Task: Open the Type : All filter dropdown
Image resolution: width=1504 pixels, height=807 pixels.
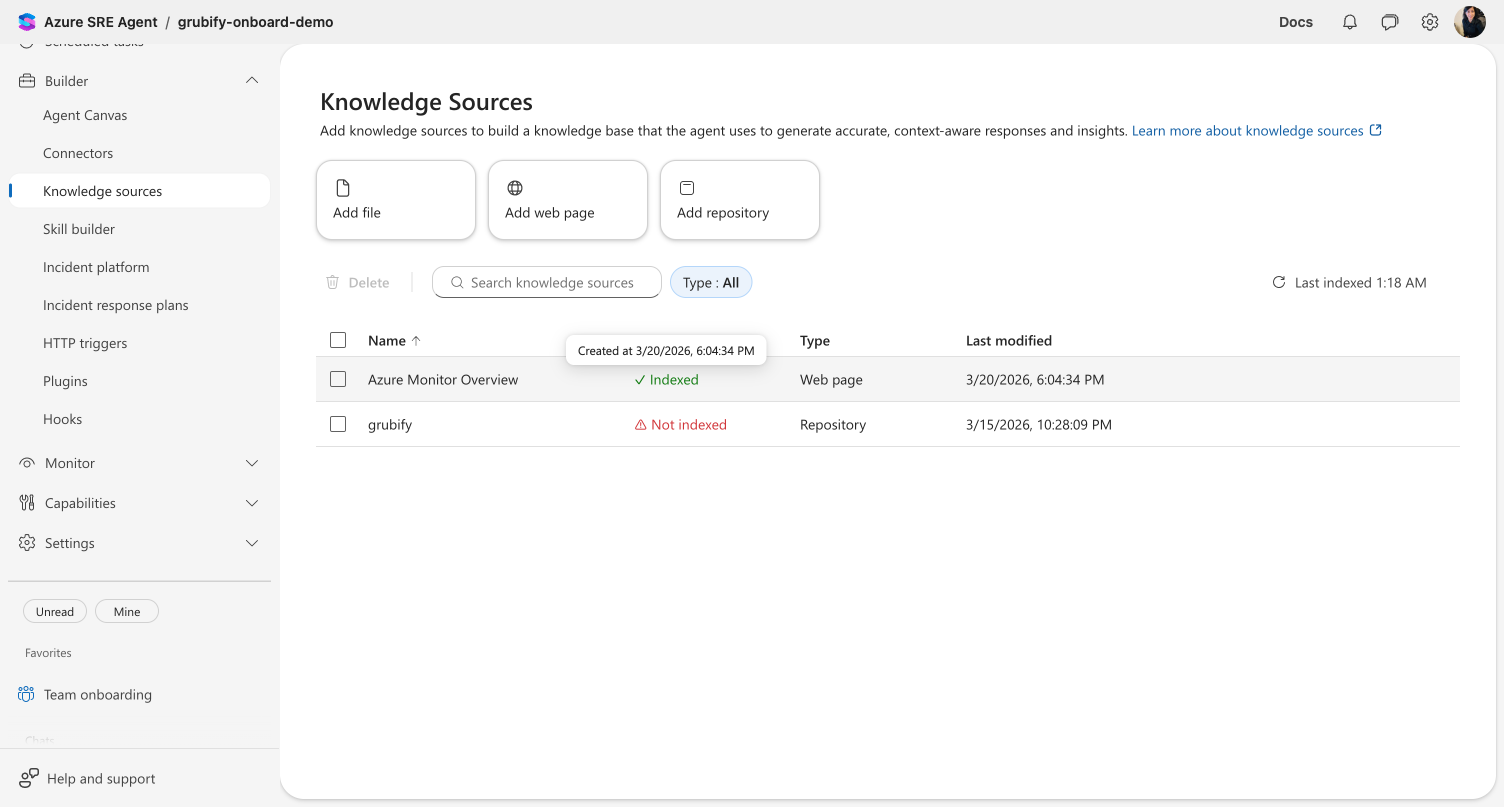Action: [711, 283]
